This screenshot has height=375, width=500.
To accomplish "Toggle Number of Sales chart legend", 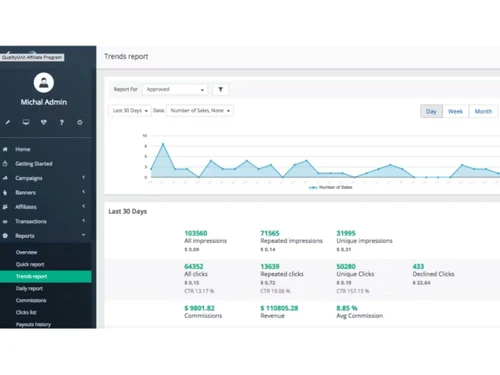I will pyautogui.click(x=330, y=187).
